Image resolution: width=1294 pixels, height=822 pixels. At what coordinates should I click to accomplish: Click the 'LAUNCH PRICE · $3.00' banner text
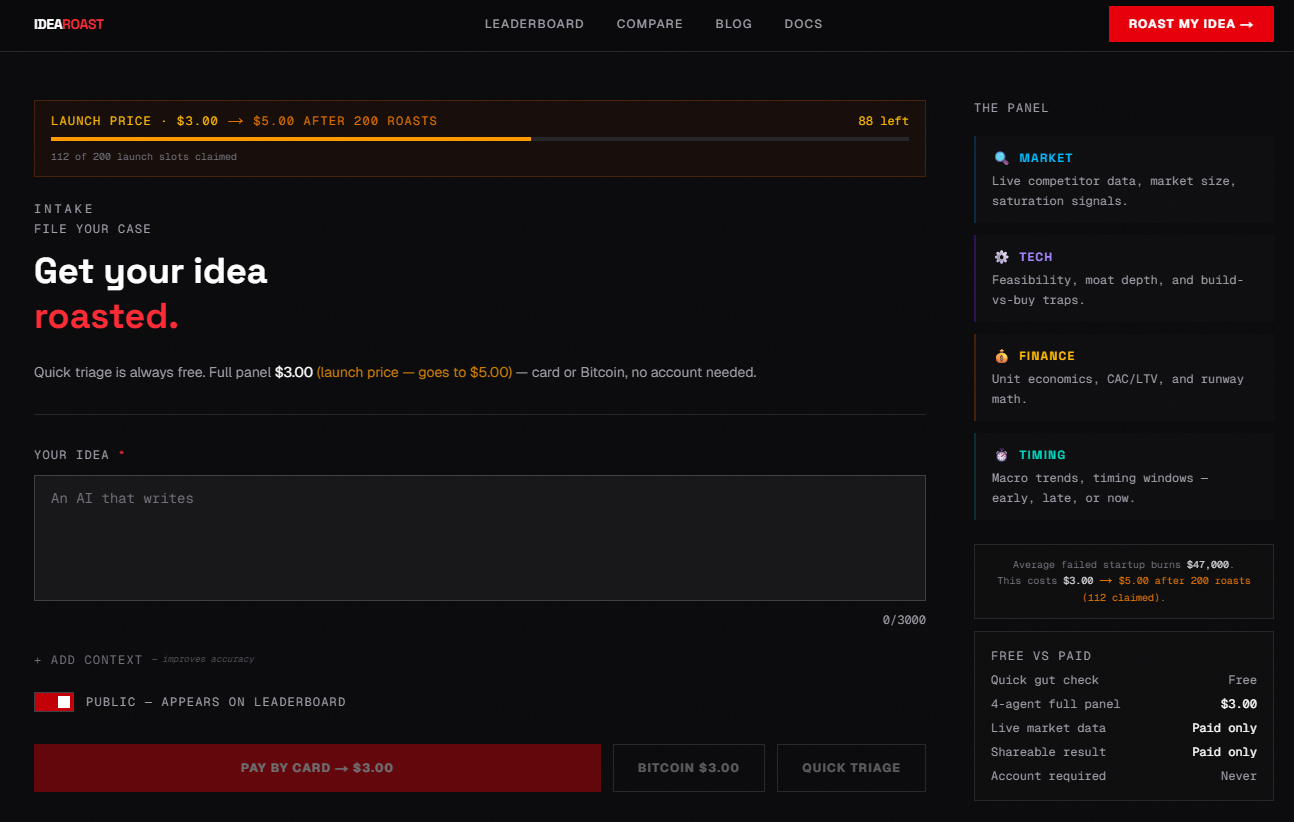134,121
